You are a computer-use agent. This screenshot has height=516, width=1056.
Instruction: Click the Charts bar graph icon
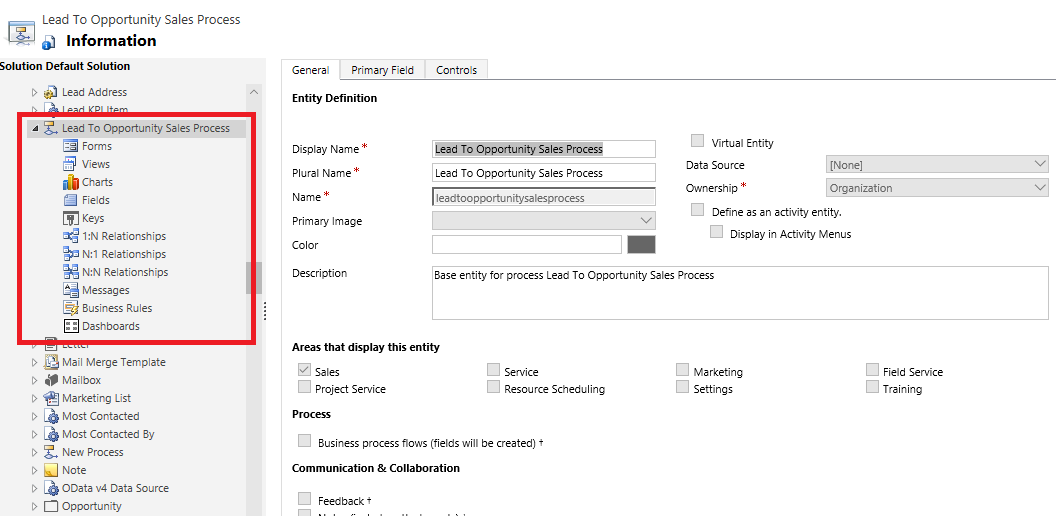pyautogui.click(x=71, y=182)
